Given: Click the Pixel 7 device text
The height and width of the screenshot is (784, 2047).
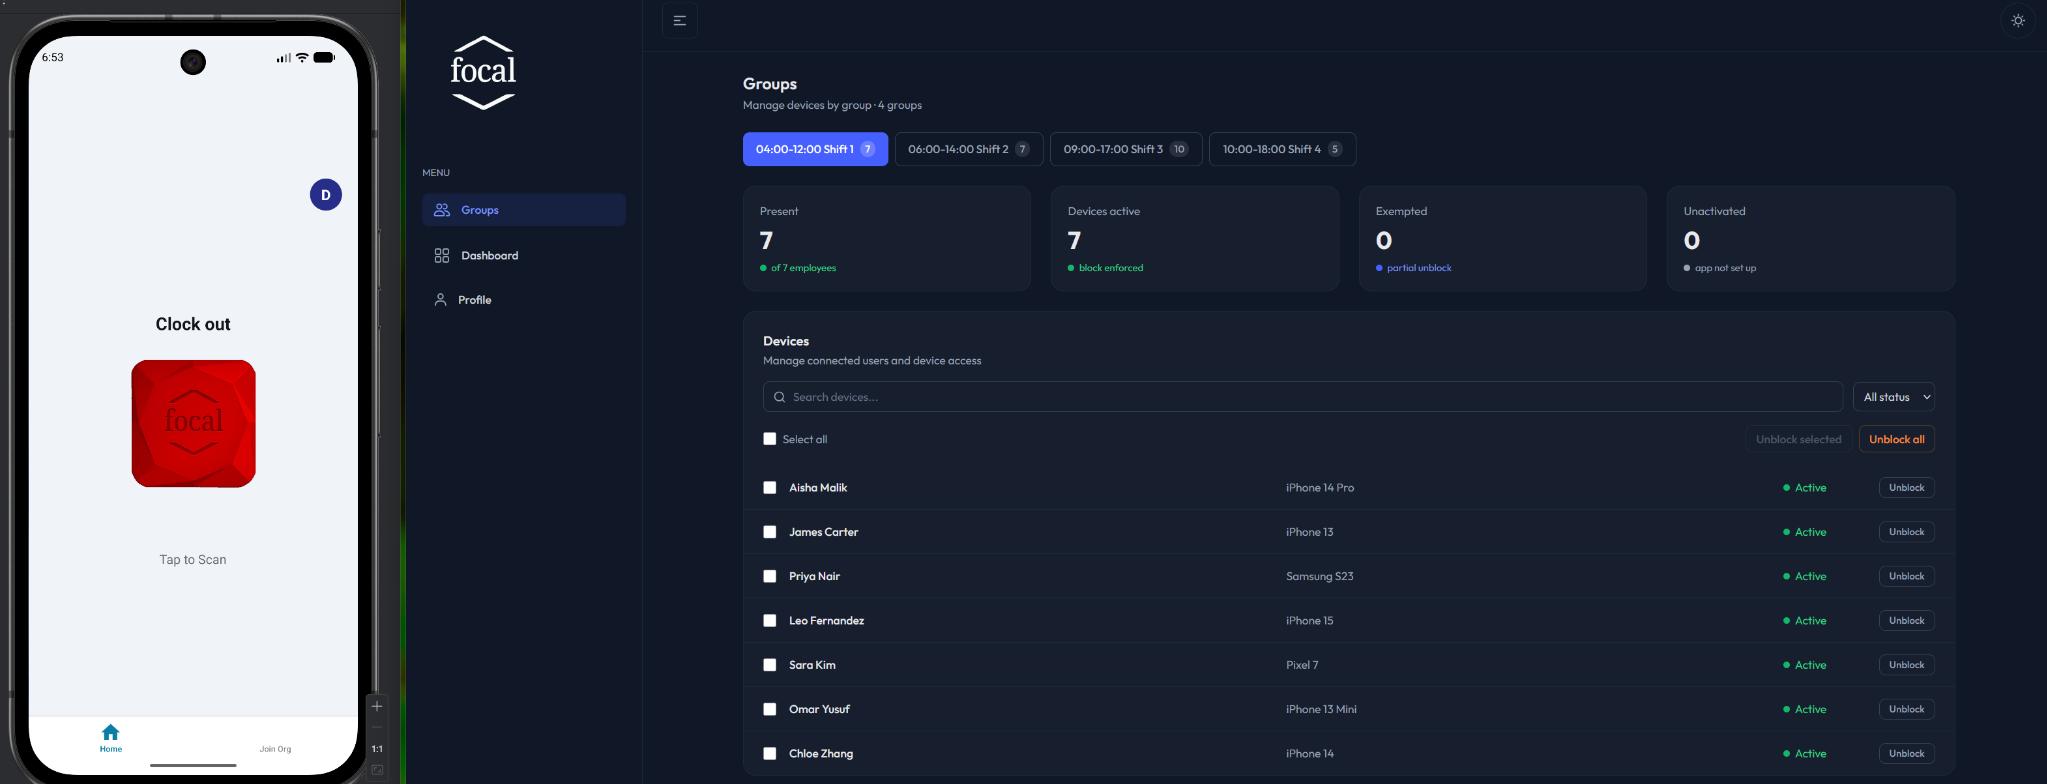Looking at the screenshot, I should click(x=1302, y=665).
